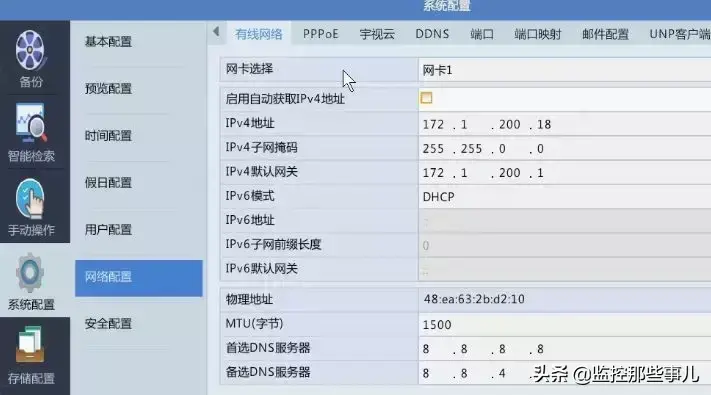The image size is (711, 395).
Task: Open 用户配置 in the side menu
Action: click(108, 229)
